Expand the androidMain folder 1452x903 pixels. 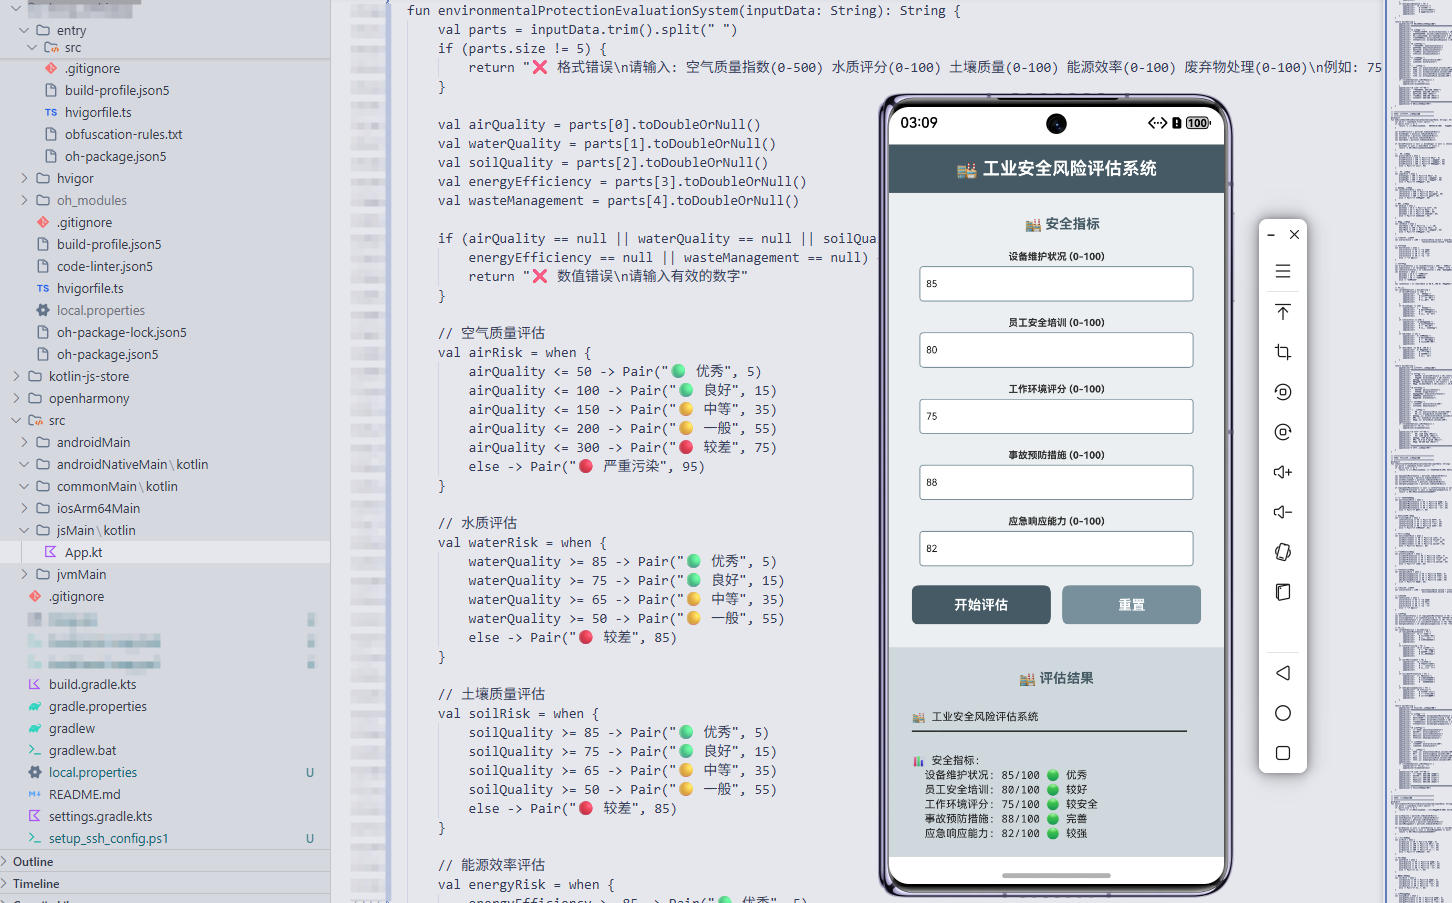pyautogui.click(x=24, y=442)
